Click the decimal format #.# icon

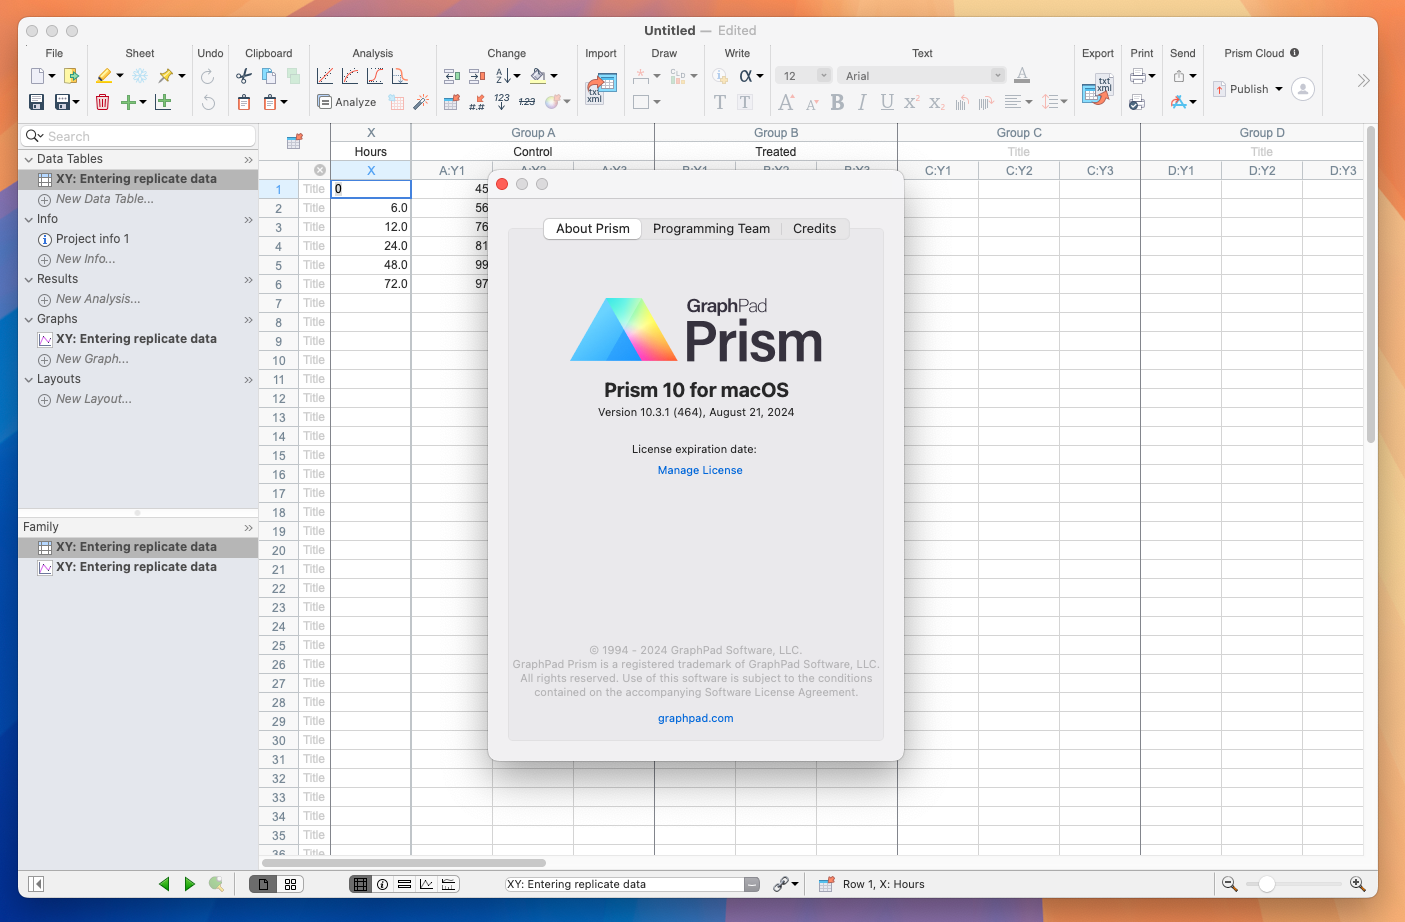(x=477, y=102)
